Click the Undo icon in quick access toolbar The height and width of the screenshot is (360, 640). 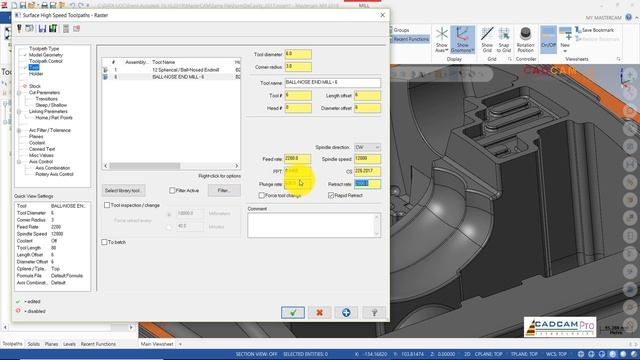coord(72,6)
